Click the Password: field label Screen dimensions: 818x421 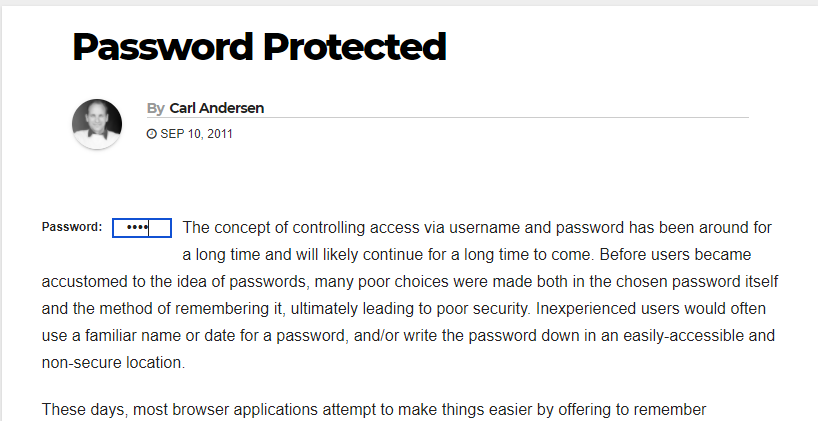pos(72,227)
